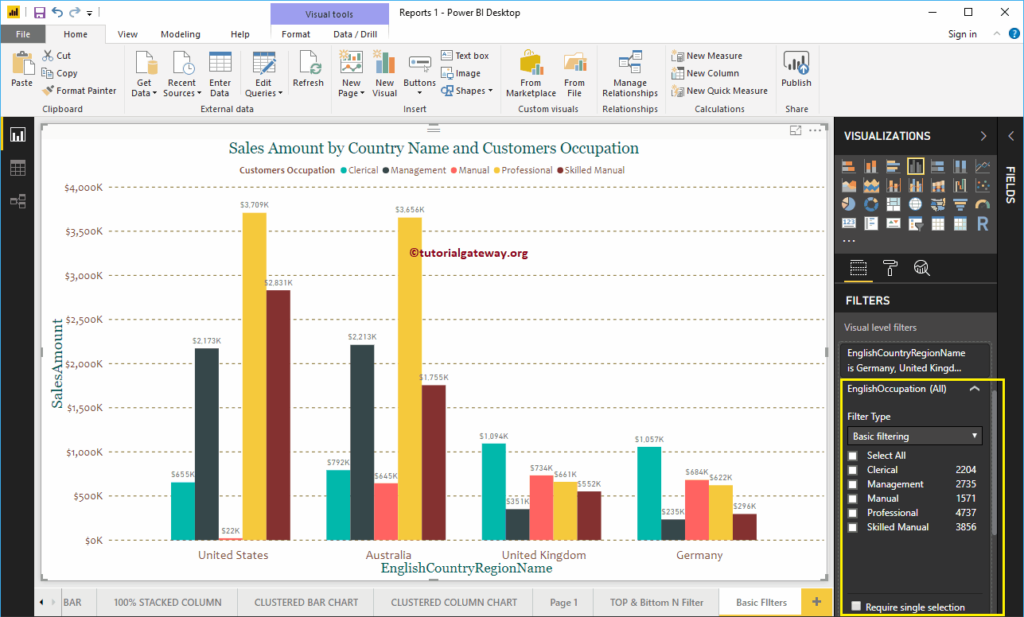
Task: Click New Measure button
Action: click(x=707, y=56)
